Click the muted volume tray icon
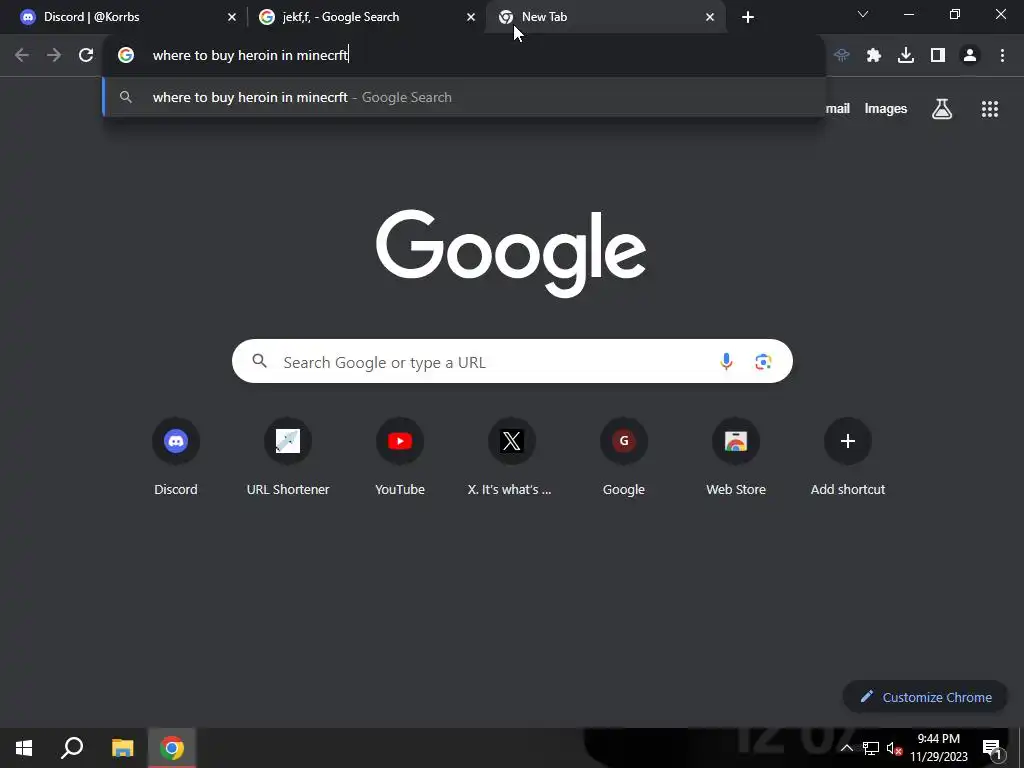The width and height of the screenshot is (1024, 768). pos(894,748)
